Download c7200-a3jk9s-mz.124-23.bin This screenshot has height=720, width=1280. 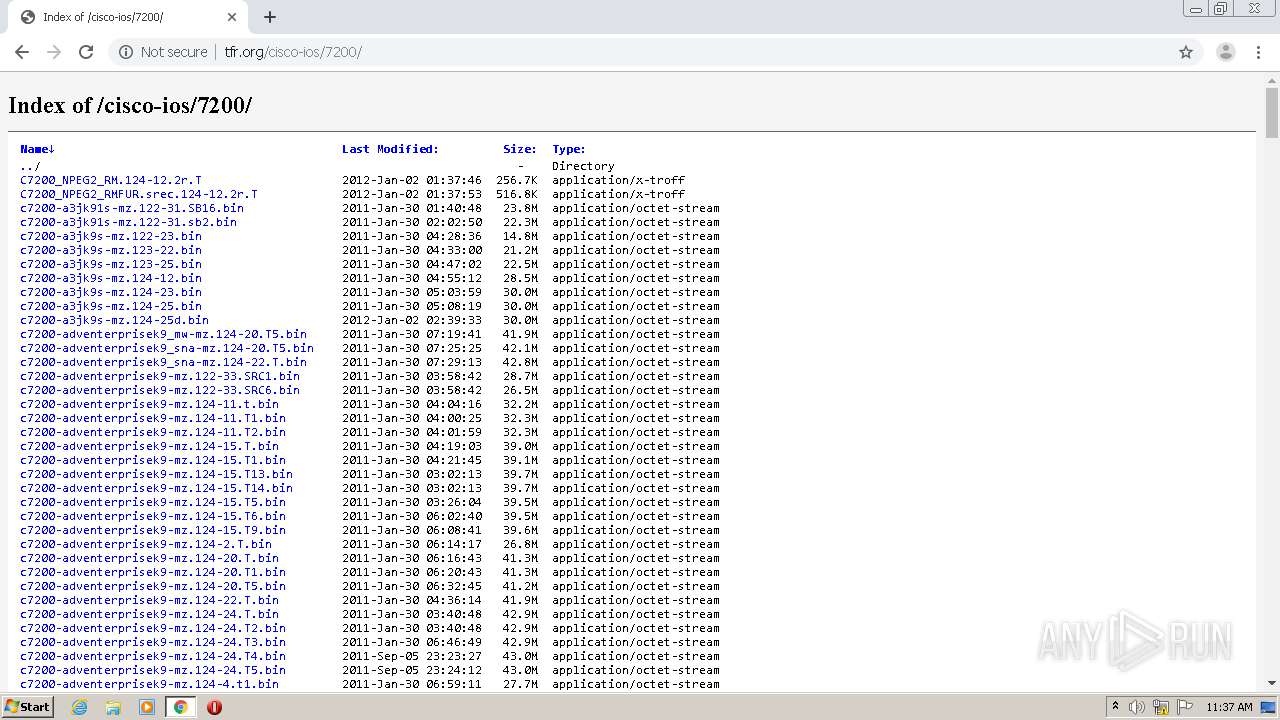click(111, 293)
